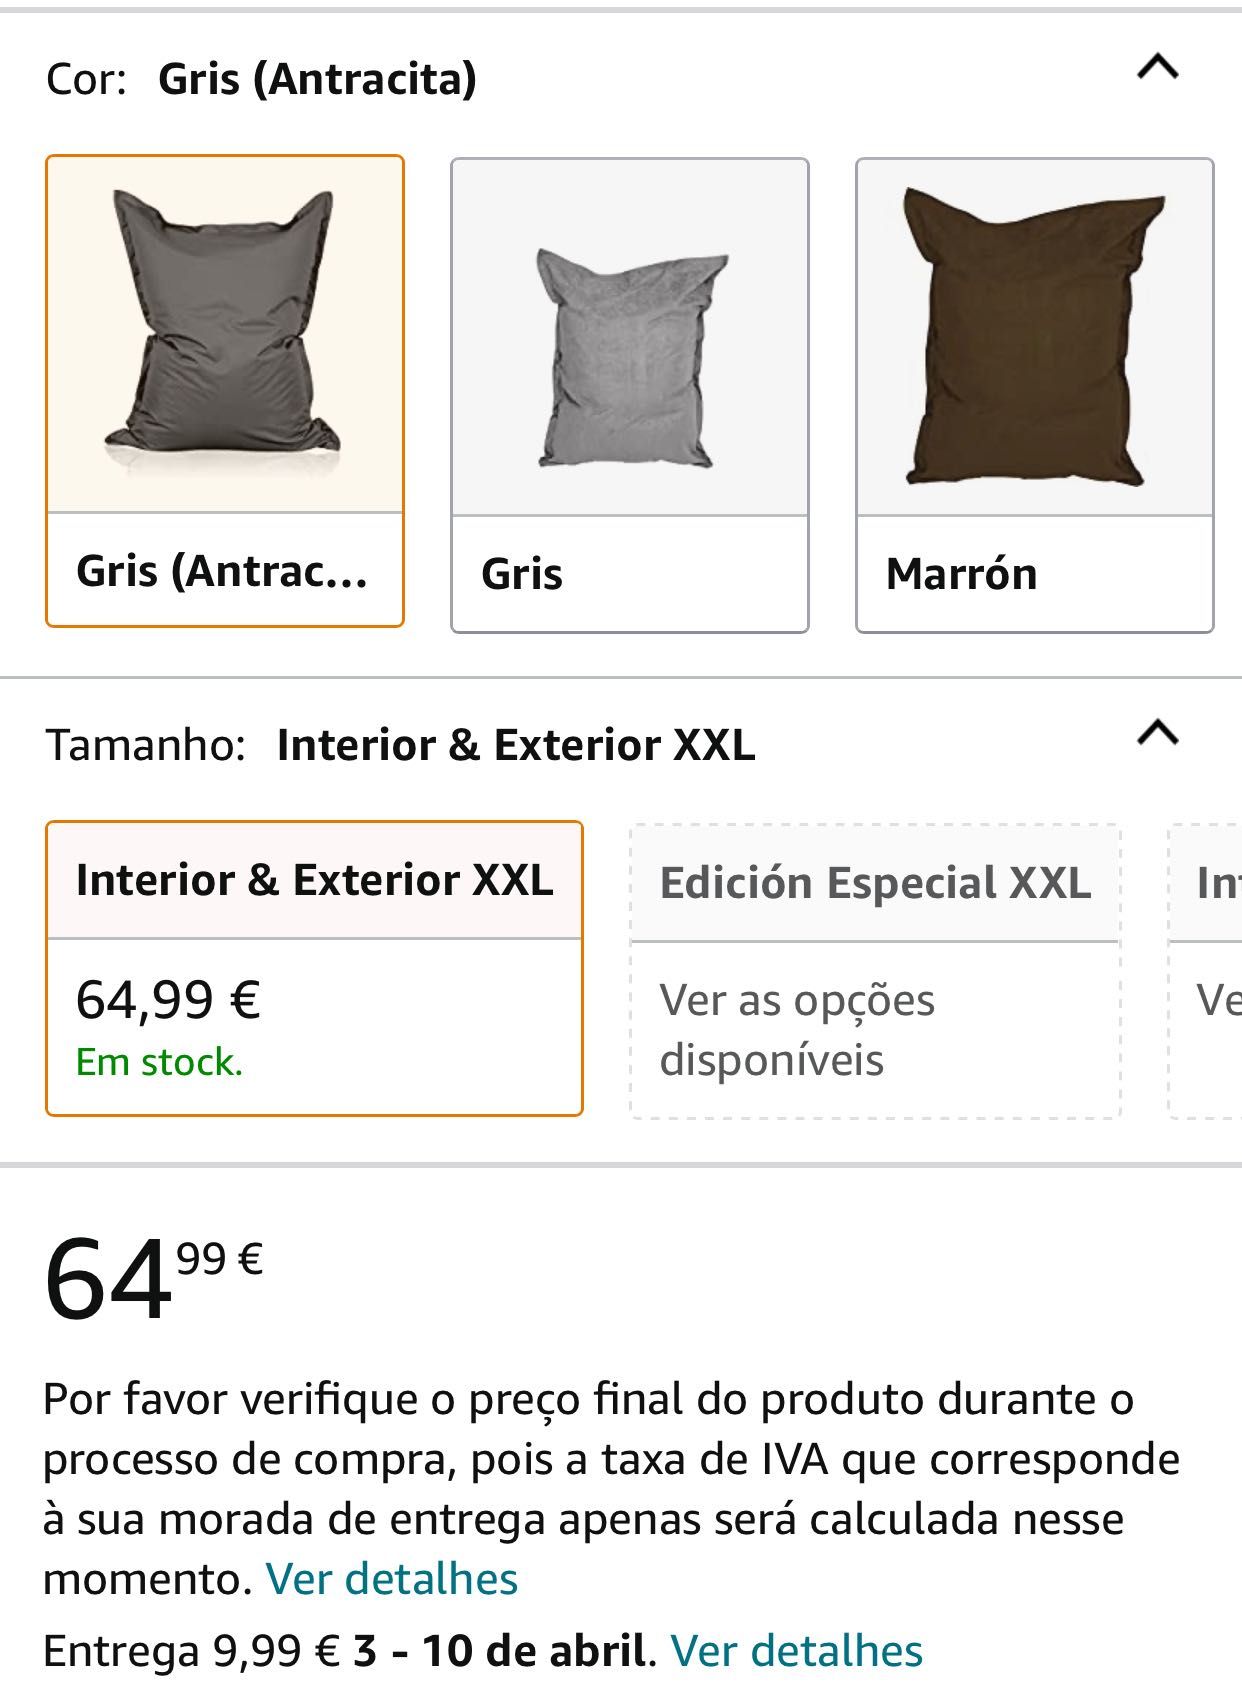Open Ver detalhes link for delivery

[x=797, y=1651]
